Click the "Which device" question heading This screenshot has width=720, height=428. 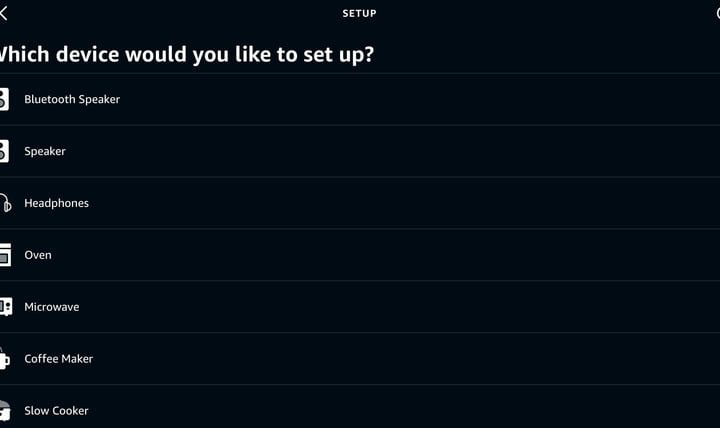(x=185, y=53)
